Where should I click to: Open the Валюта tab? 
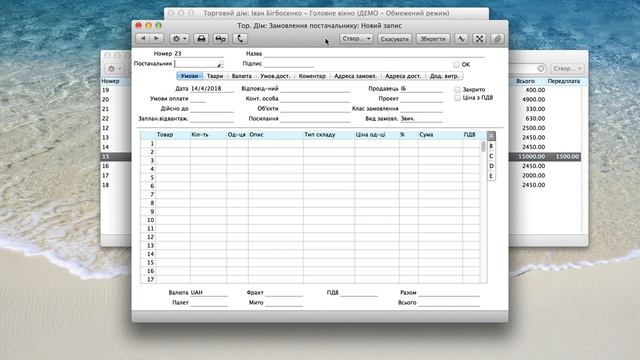(242, 76)
